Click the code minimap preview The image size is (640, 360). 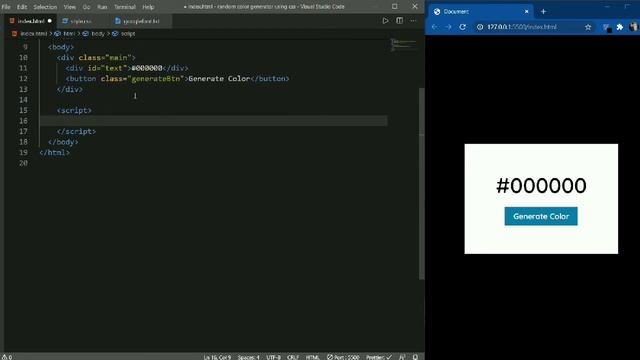pos(403,45)
